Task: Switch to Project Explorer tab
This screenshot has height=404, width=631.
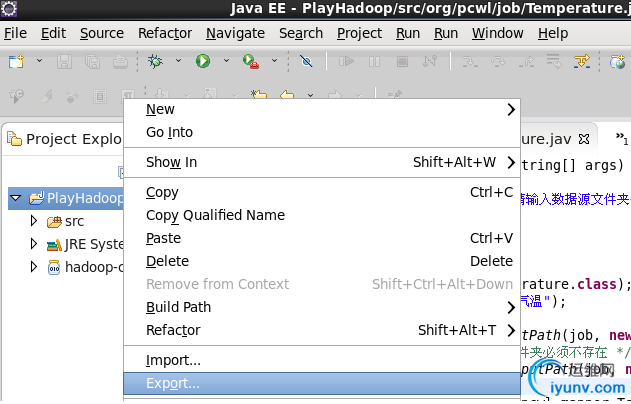Action: pos(64,139)
